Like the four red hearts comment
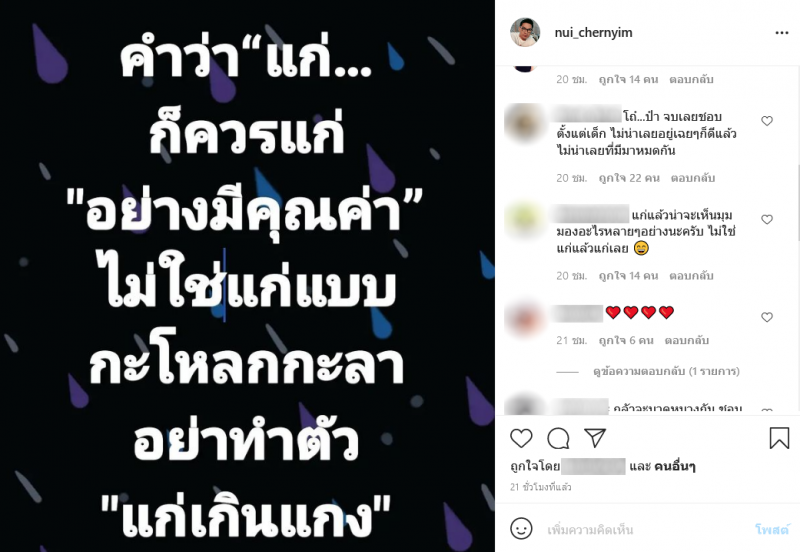Screen dimensions: 800x552 click(767, 317)
